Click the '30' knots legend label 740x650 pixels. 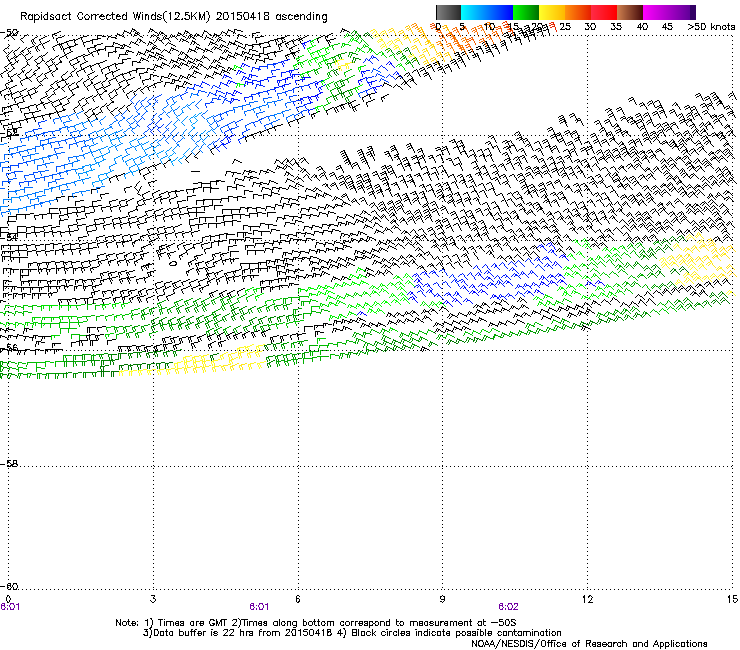(x=590, y=27)
